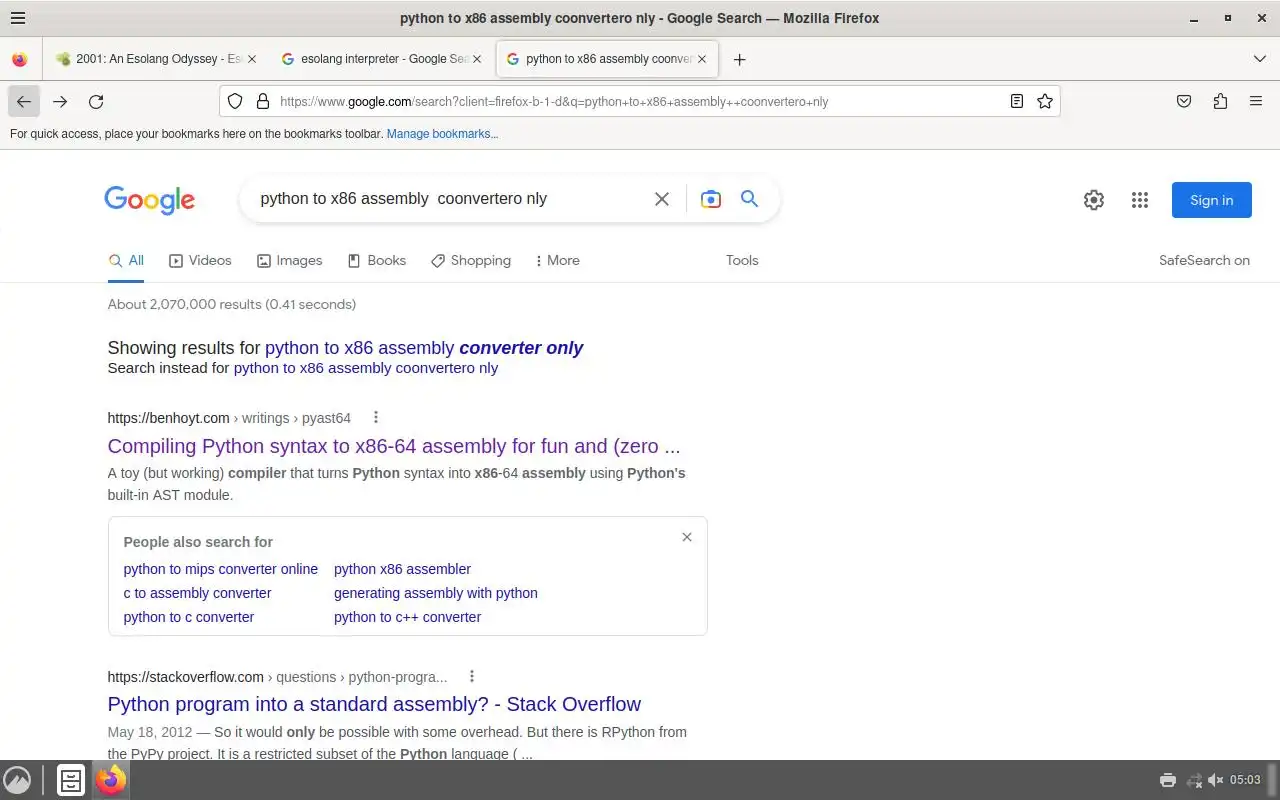Switch to Images results
This screenshot has height=800, width=1280.
(290, 261)
